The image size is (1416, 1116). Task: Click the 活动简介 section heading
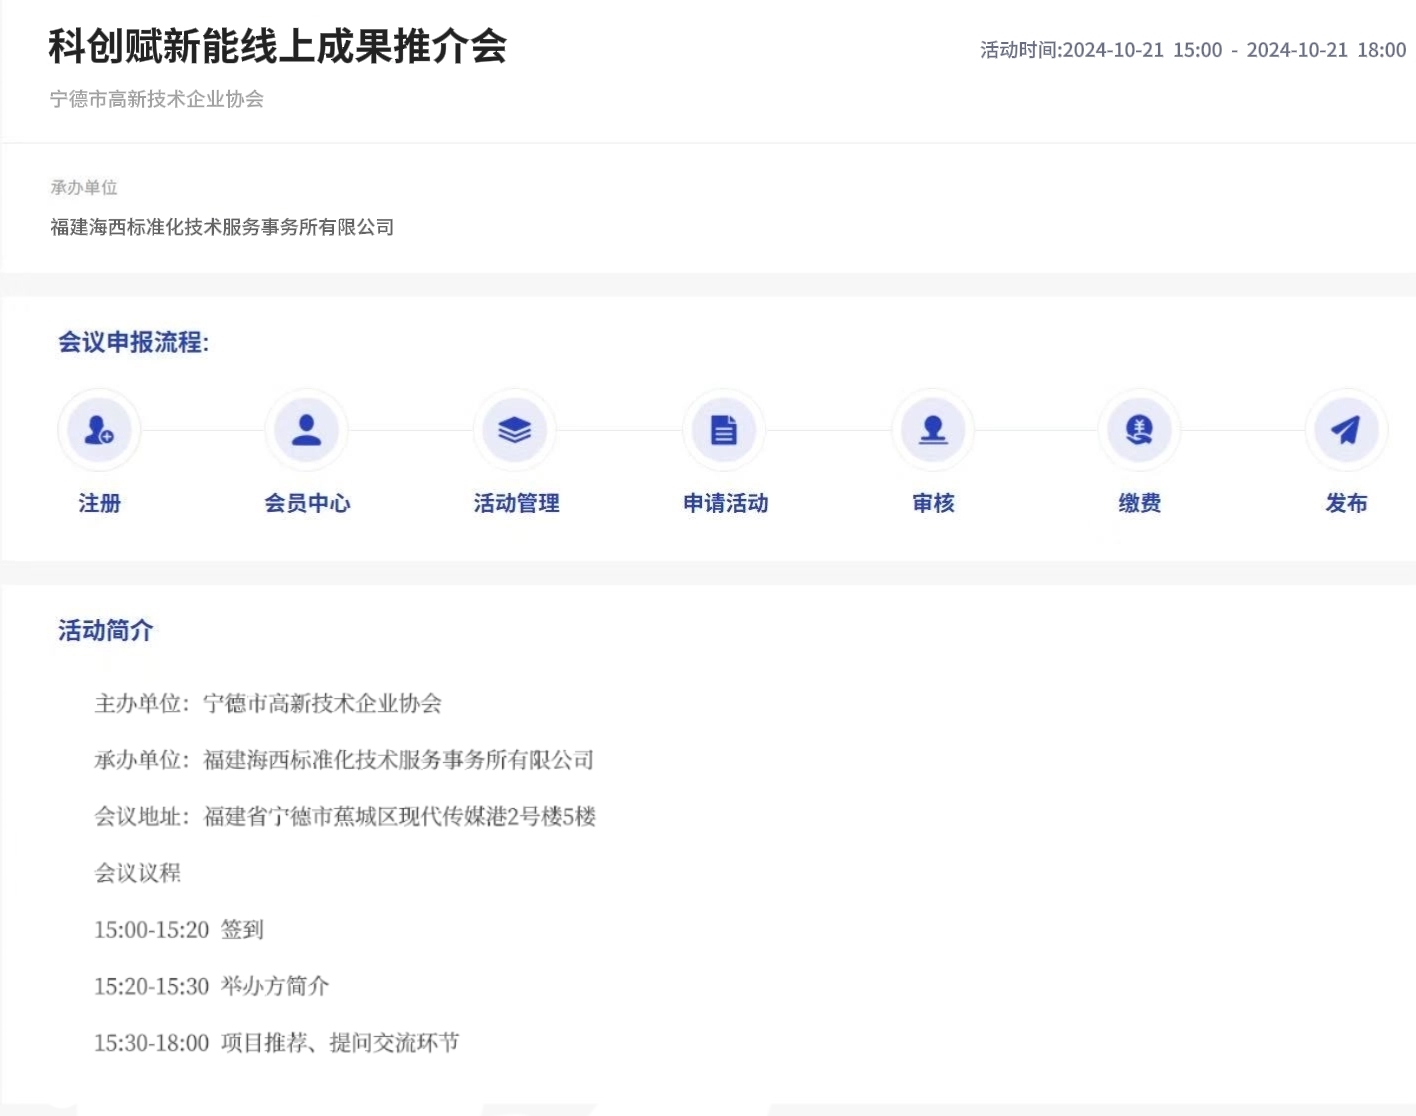coord(106,630)
